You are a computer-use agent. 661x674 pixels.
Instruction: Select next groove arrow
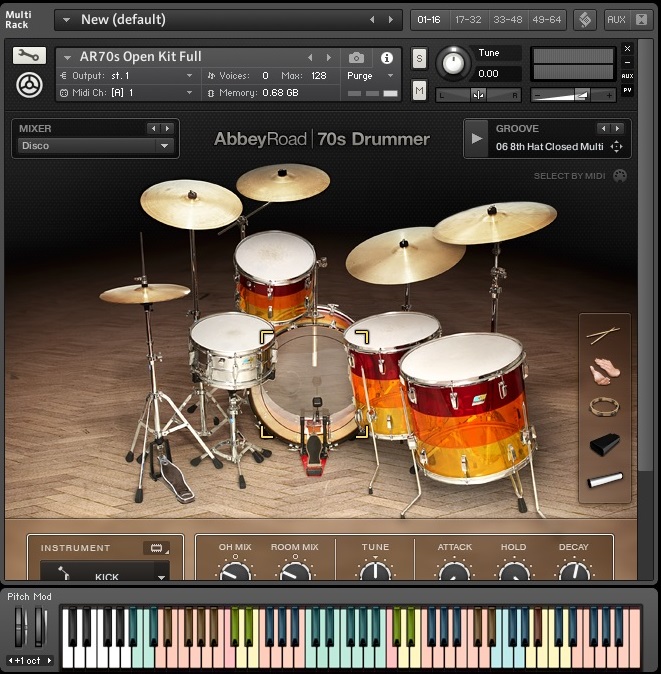618,128
